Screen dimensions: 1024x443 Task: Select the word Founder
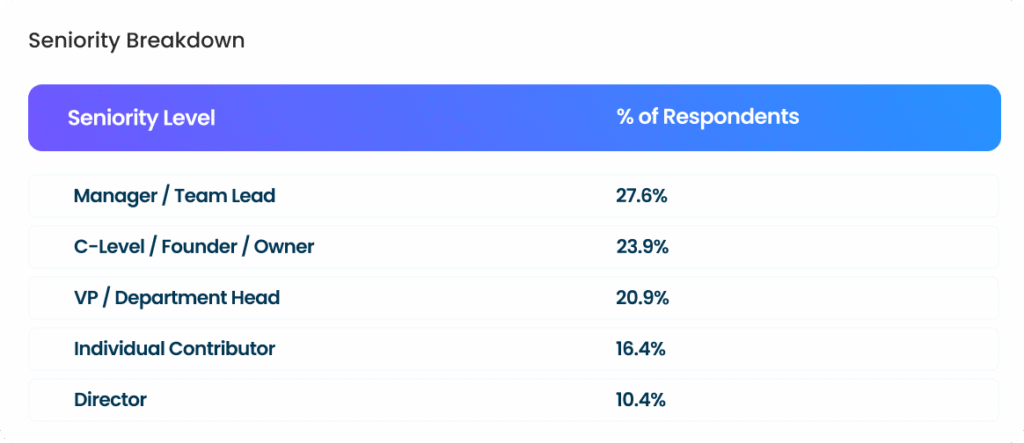[x=202, y=246]
